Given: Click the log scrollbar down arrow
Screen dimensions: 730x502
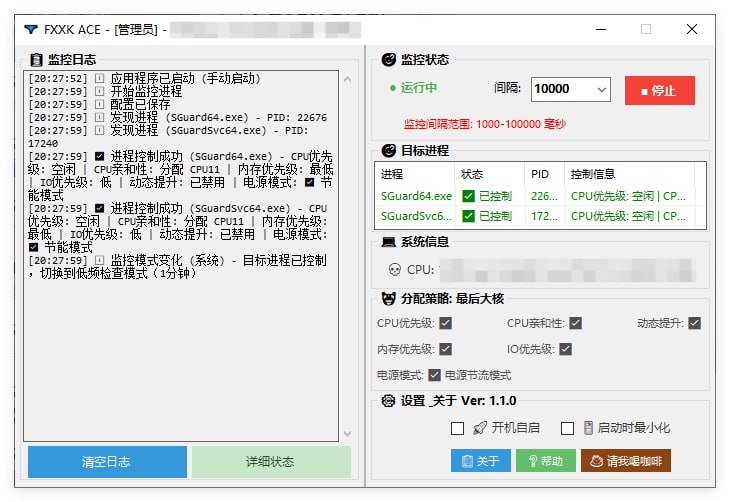Looking at the screenshot, I should [x=347, y=434].
